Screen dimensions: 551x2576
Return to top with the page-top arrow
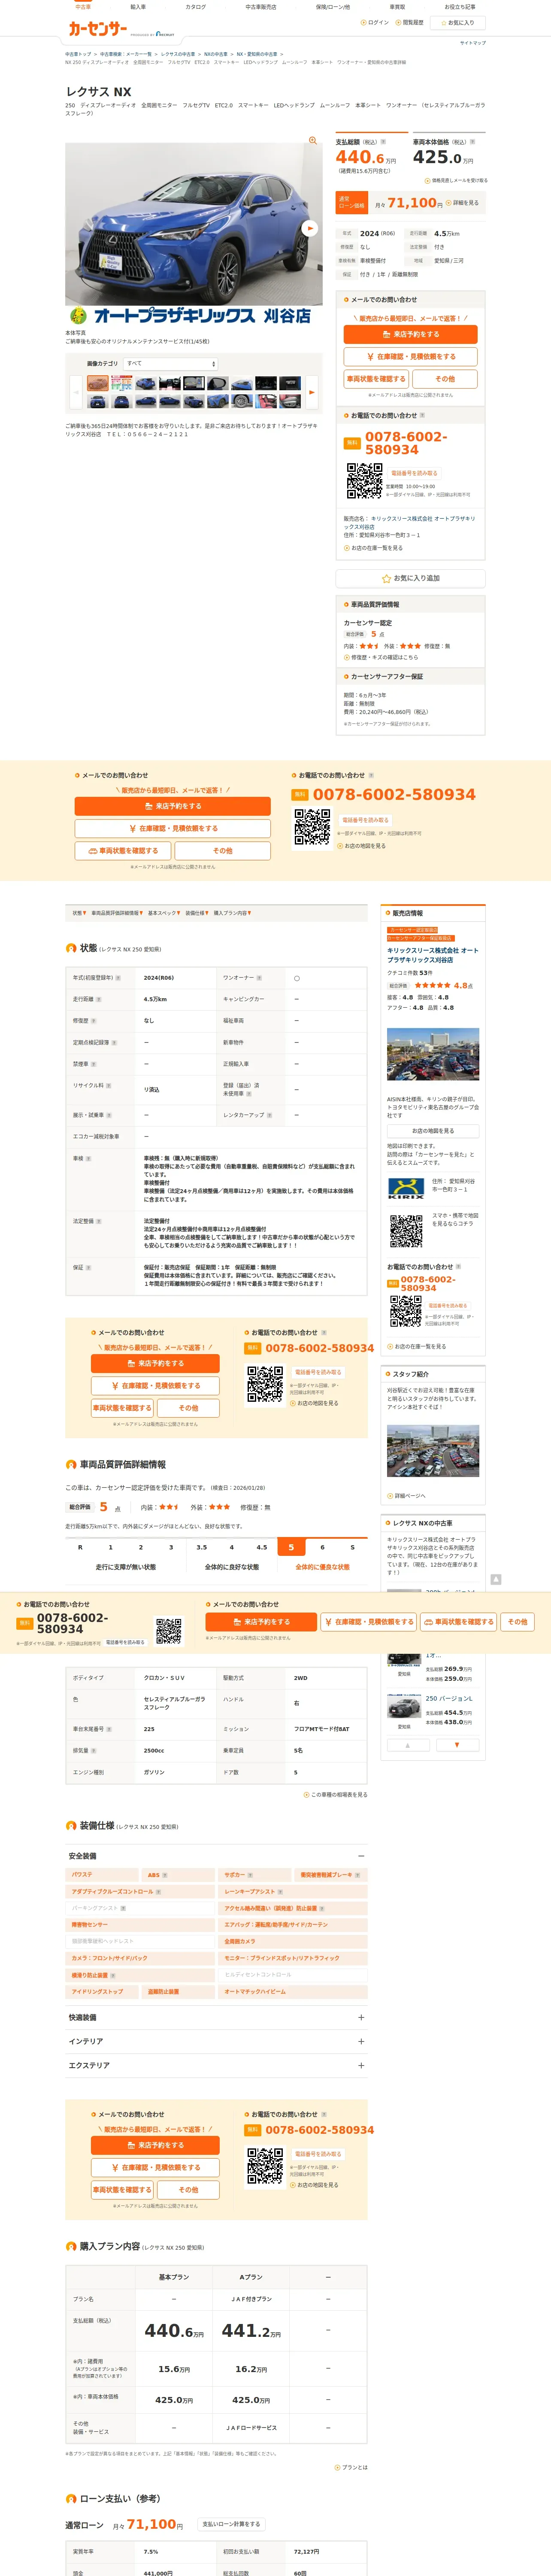click(496, 1579)
